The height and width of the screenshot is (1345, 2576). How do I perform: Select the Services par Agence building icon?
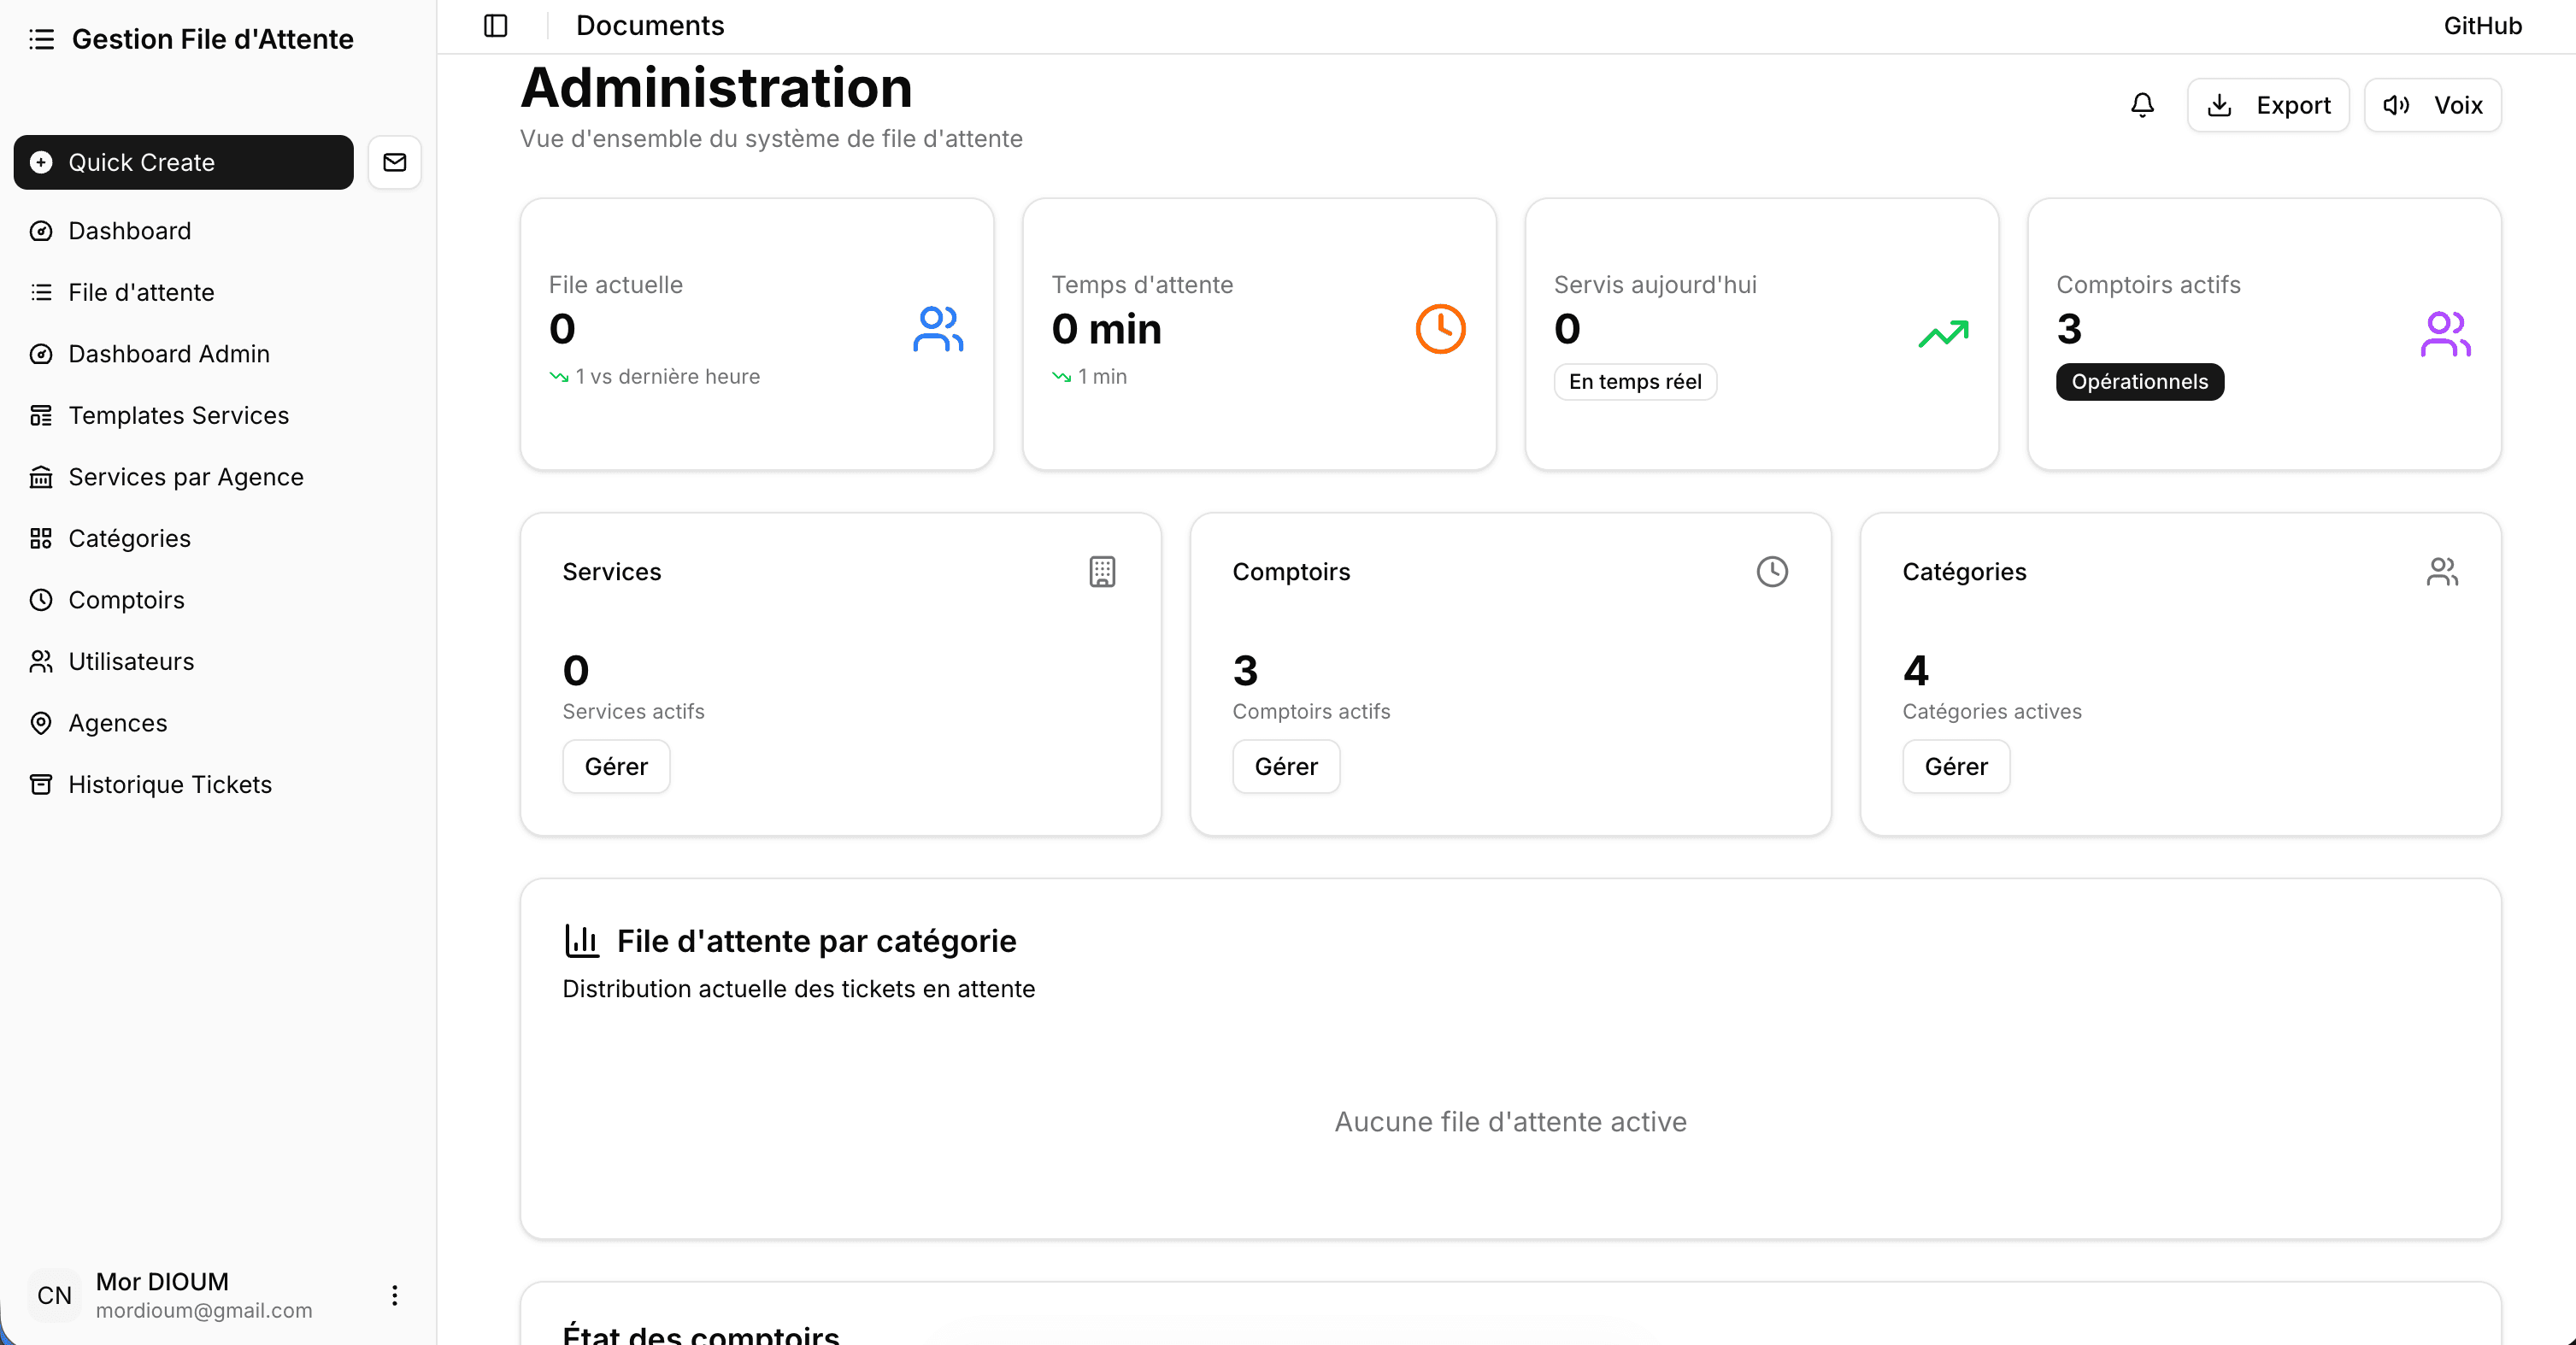41,477
